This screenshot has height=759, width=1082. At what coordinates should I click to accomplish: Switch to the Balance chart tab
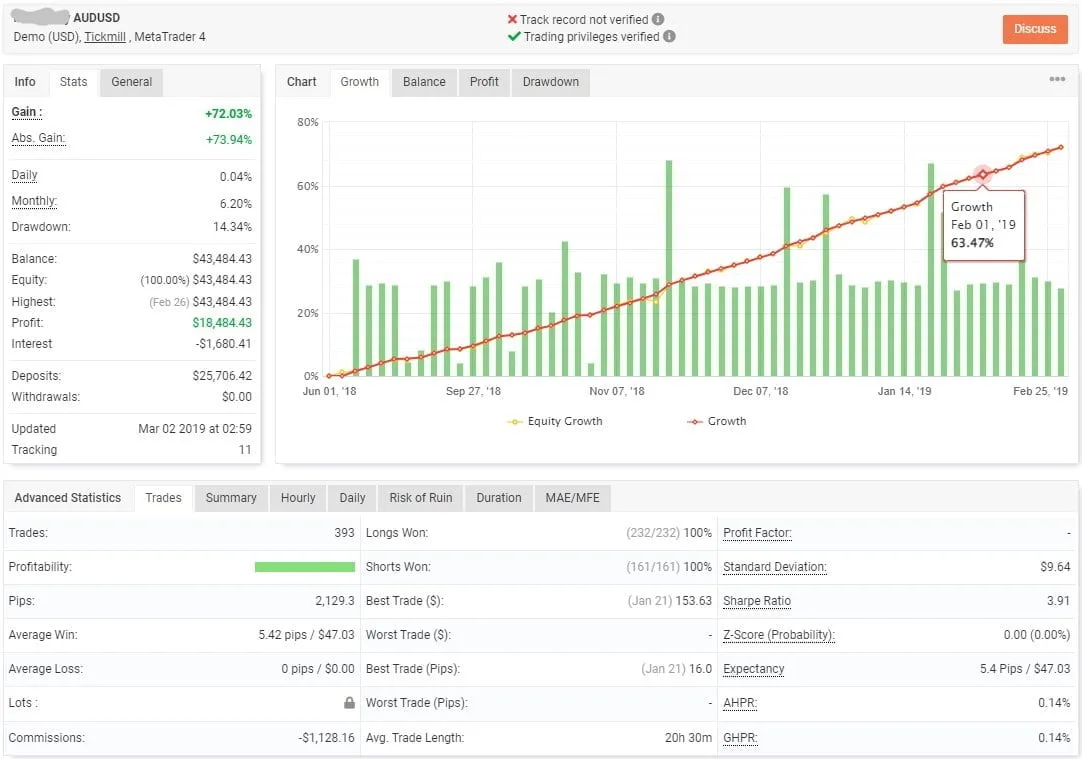pos(423,82)
